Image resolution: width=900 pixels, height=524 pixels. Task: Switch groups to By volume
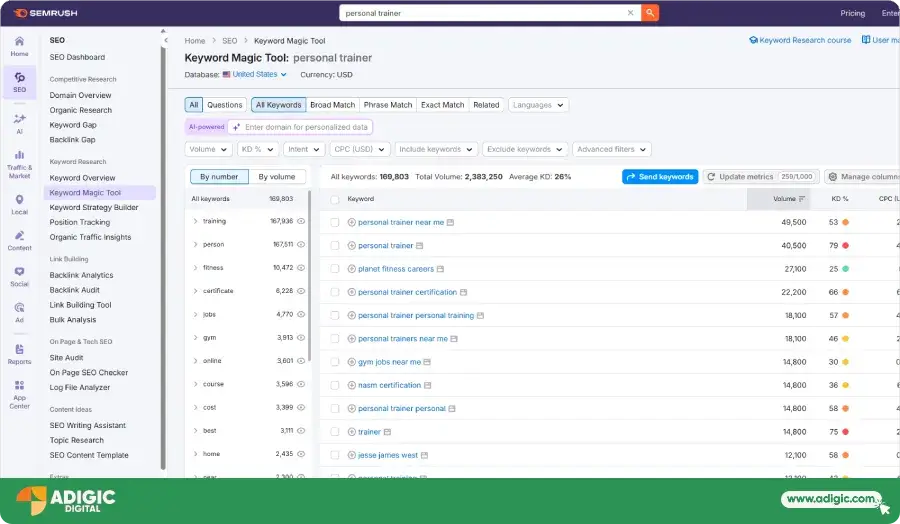click(277, 177)
